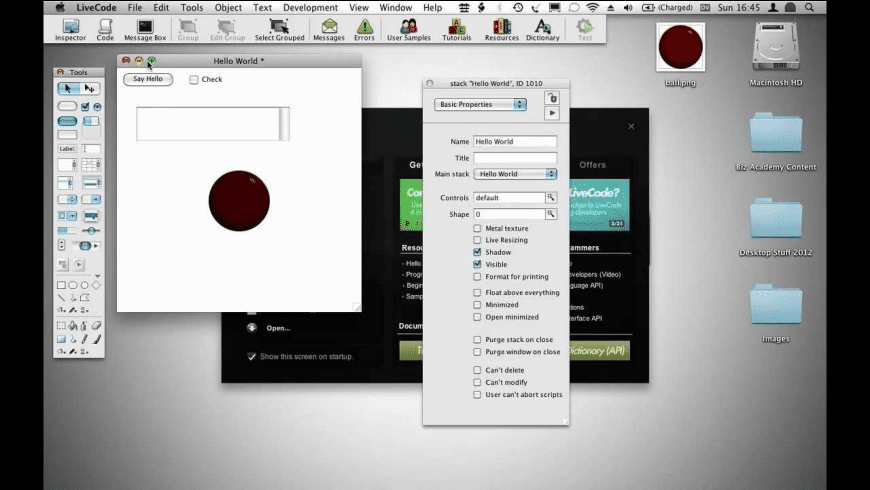Open the Inspector from the toolbar
870x490 pixels.
coord(70,30)
